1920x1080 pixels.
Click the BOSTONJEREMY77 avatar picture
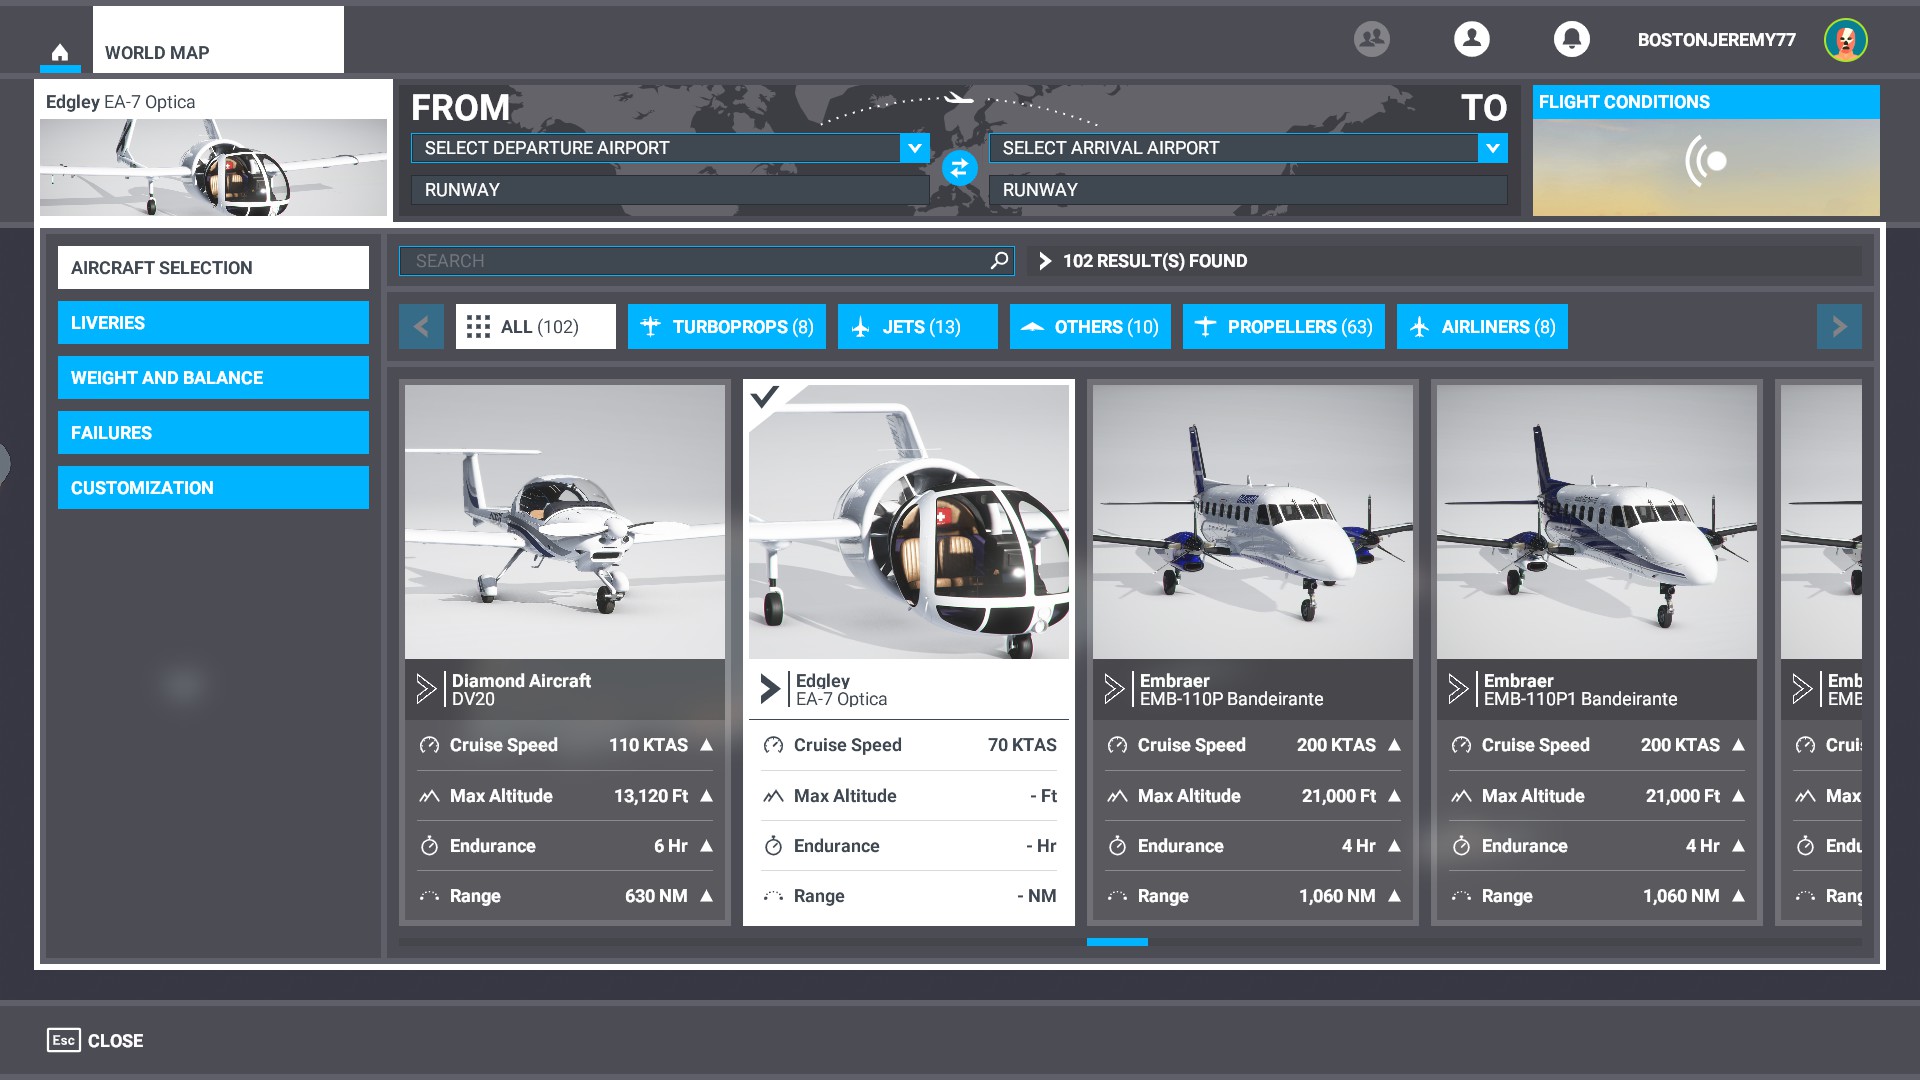(x=1845, y=40)
